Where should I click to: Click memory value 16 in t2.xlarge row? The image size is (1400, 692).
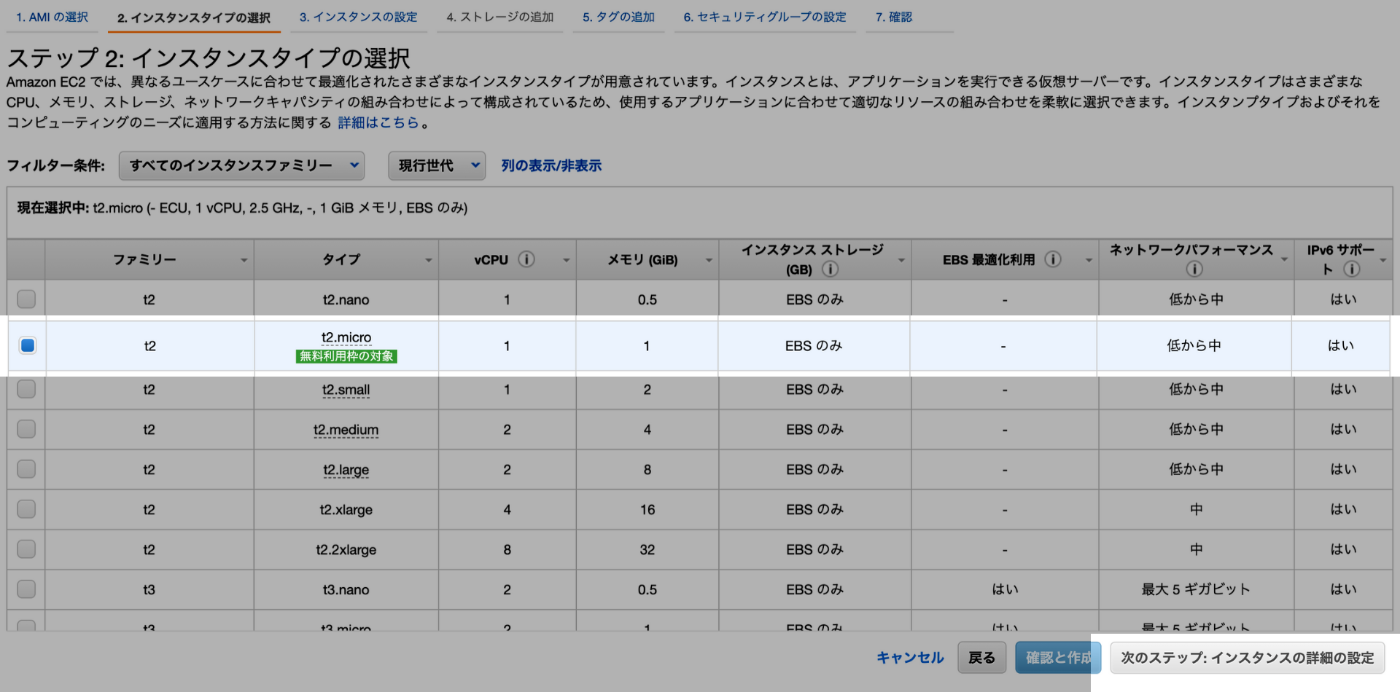pos(647,510)
